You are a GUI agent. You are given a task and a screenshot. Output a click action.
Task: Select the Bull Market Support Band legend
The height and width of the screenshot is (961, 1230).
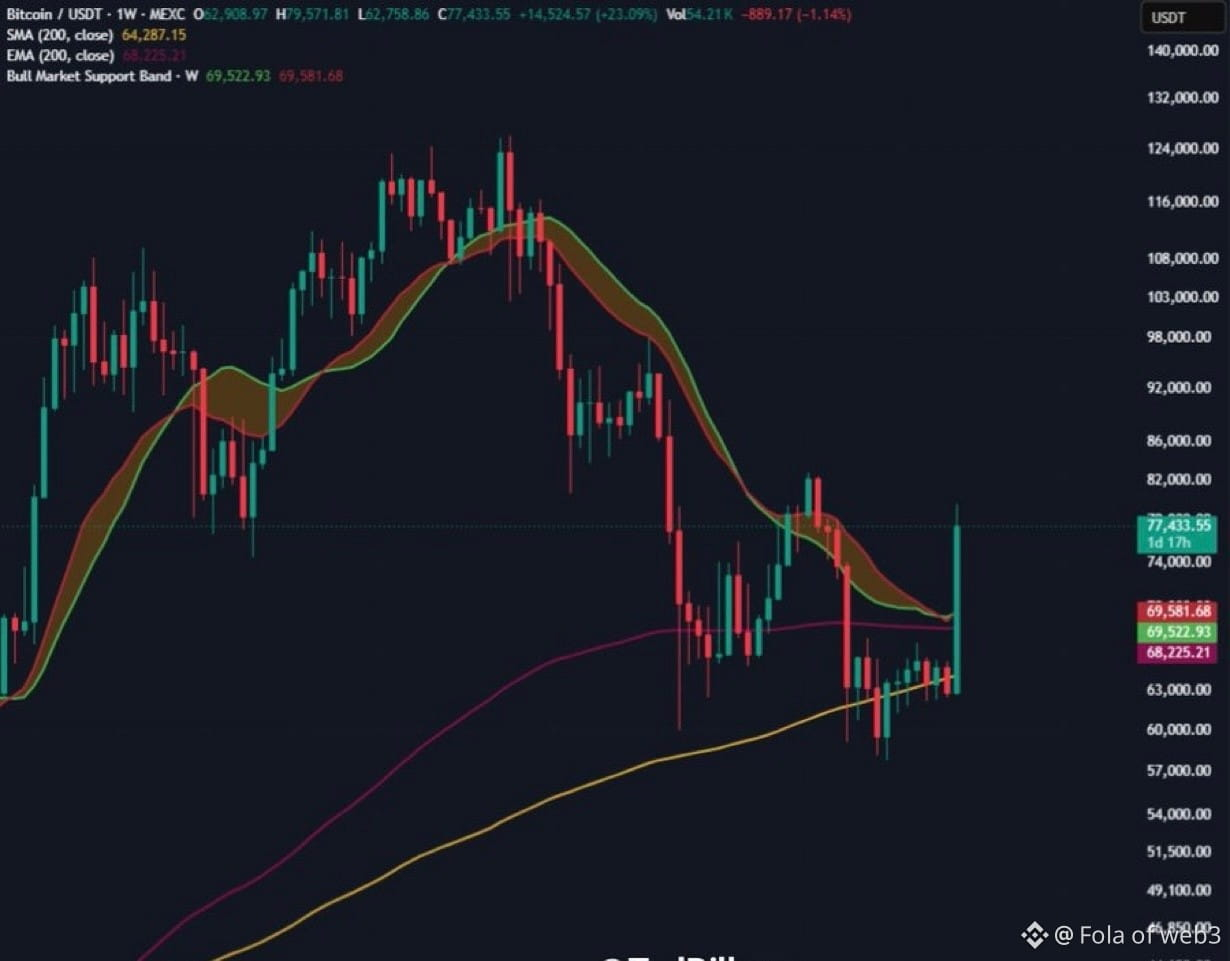tap(102, 75)
